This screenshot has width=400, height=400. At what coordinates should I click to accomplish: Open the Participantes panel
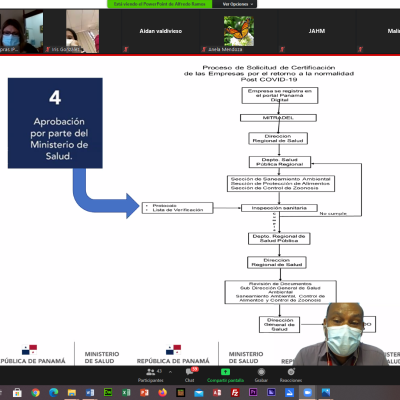[x=151, y=375]
